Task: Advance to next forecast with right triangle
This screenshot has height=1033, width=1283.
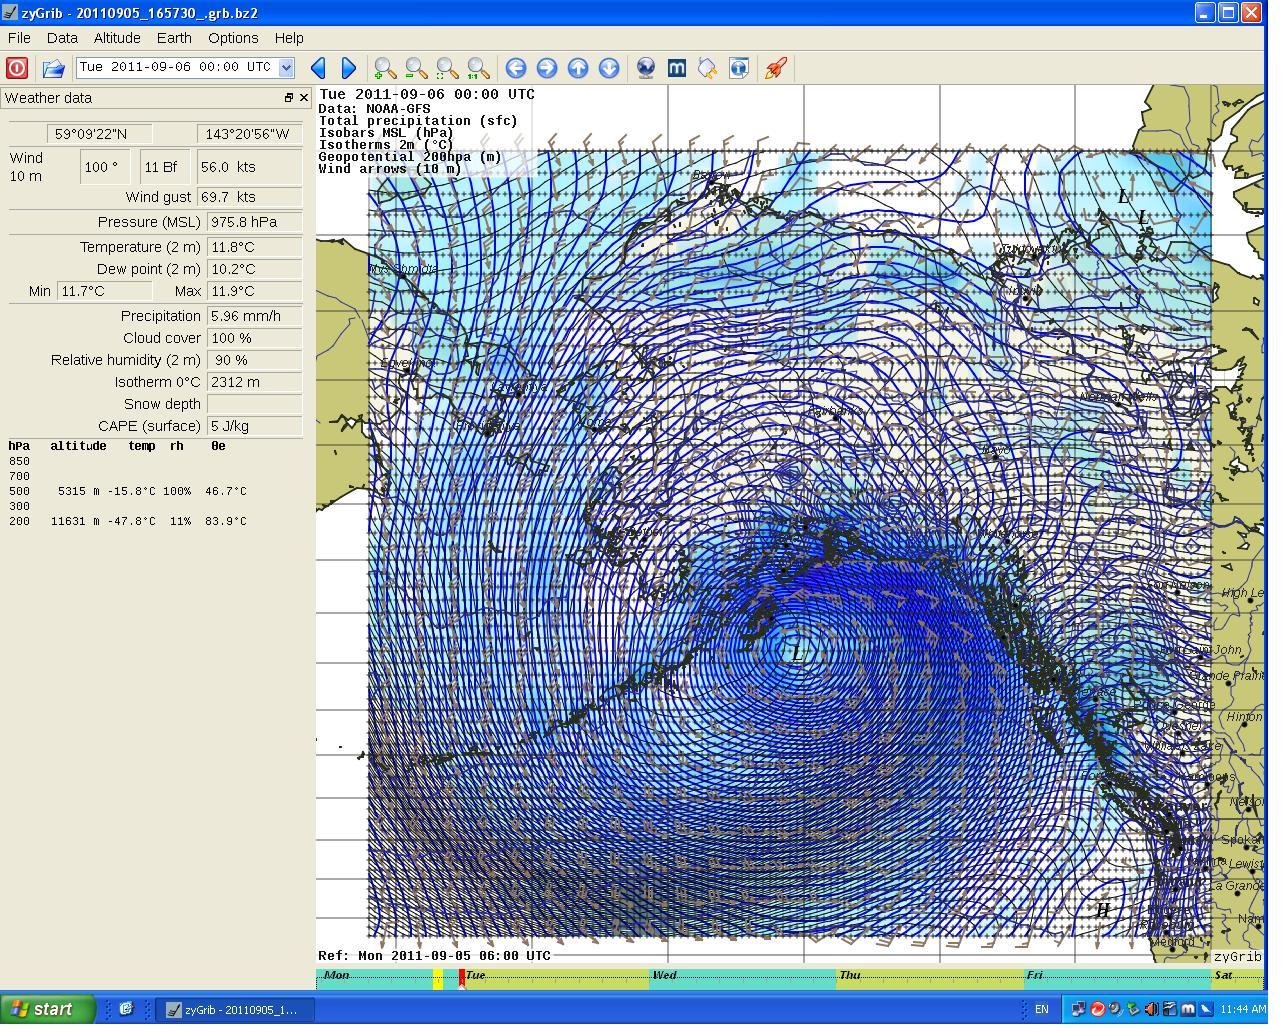Action: (348, 68)
